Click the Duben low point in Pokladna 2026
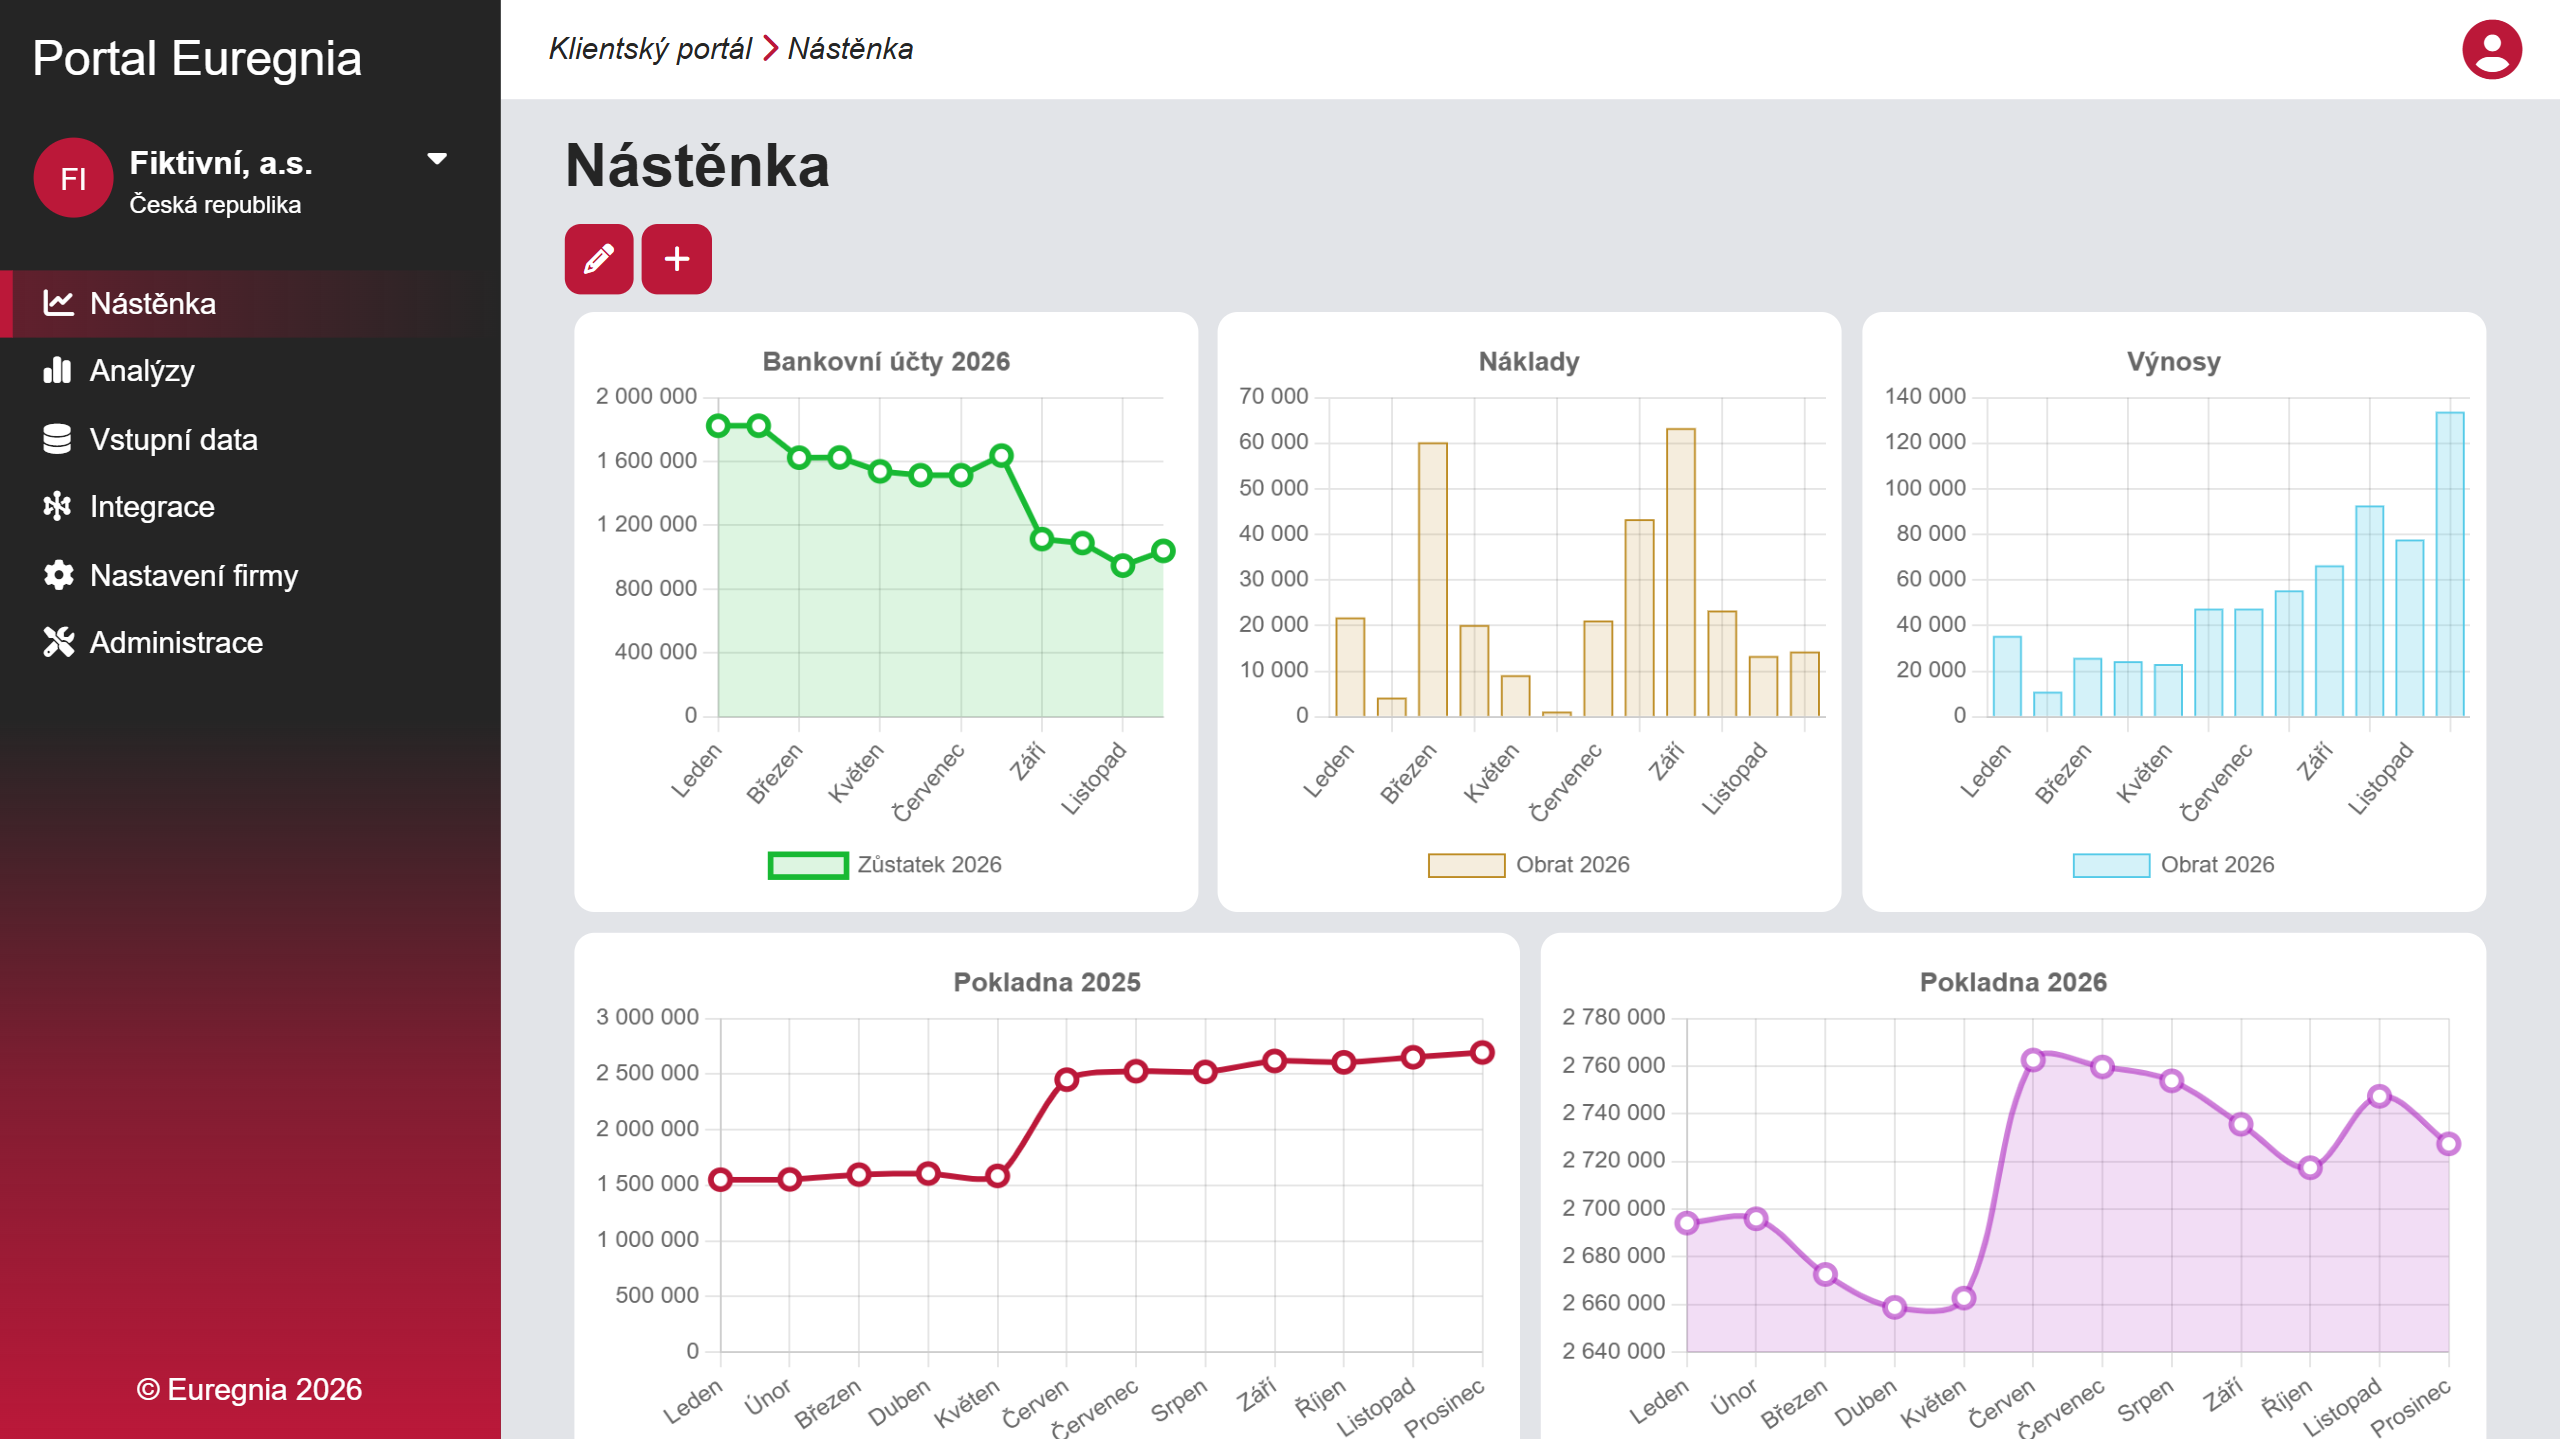The width and height of the screenshot is (2560, 1439). point(1894,1307)
